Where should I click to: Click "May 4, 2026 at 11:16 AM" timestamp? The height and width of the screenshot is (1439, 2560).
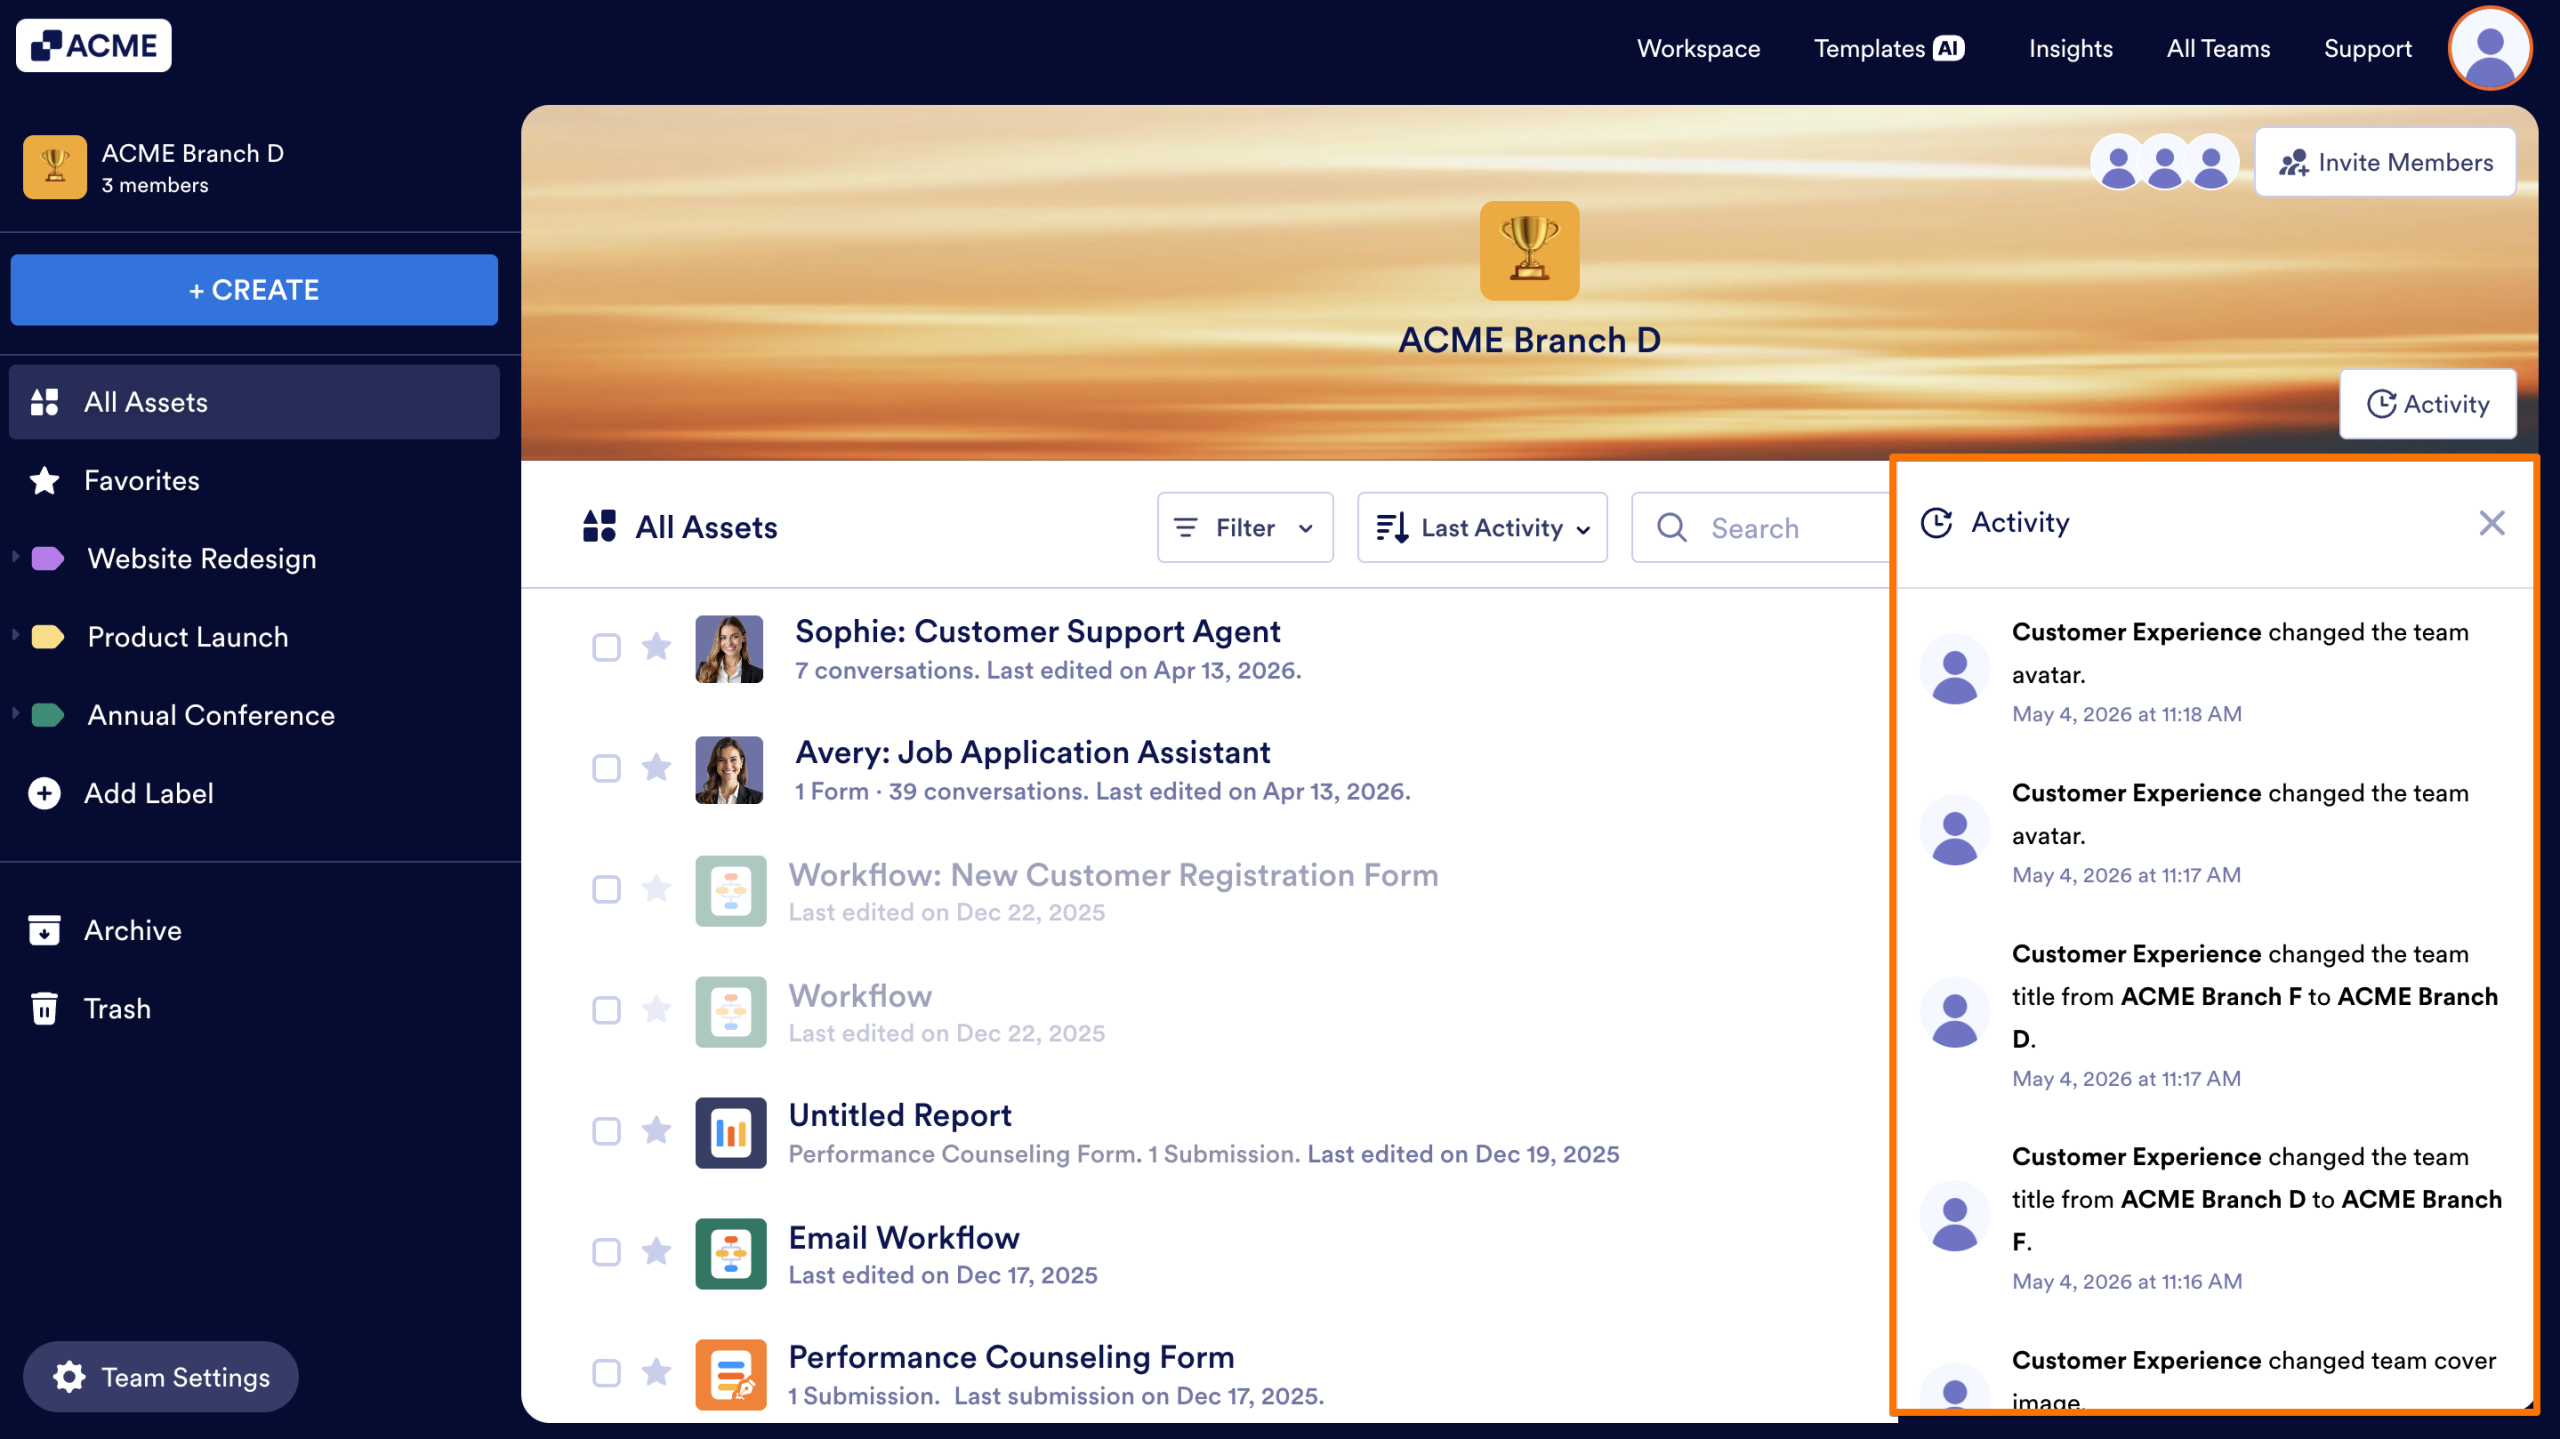pos(2127,1281)
